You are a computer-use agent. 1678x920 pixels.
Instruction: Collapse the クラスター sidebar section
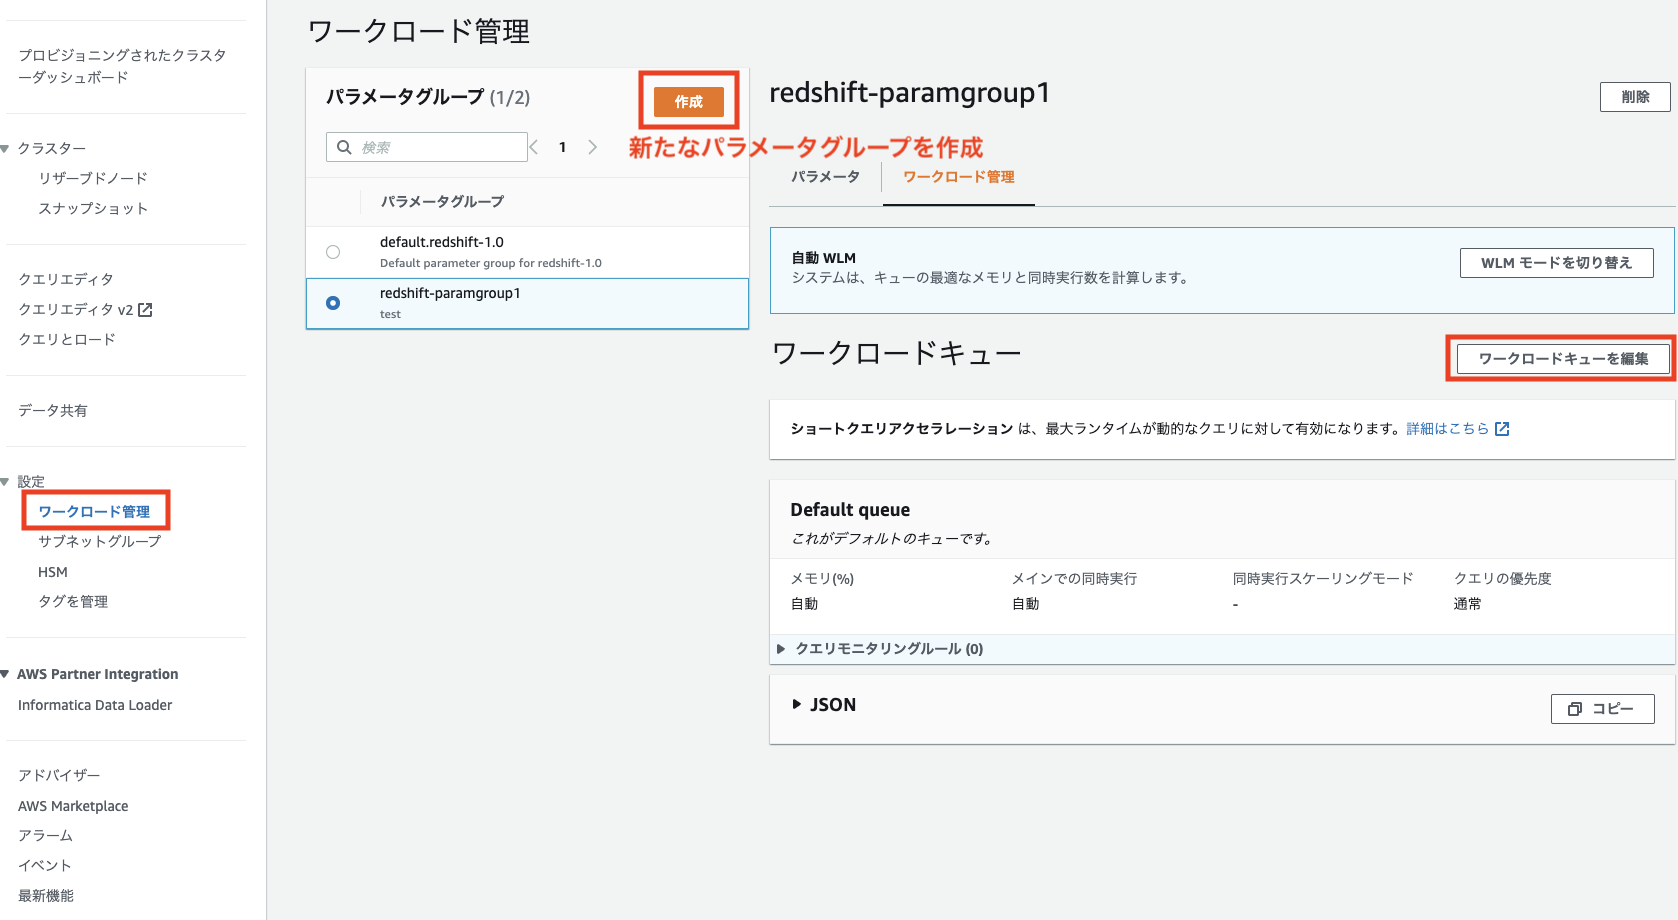[7, 148]
